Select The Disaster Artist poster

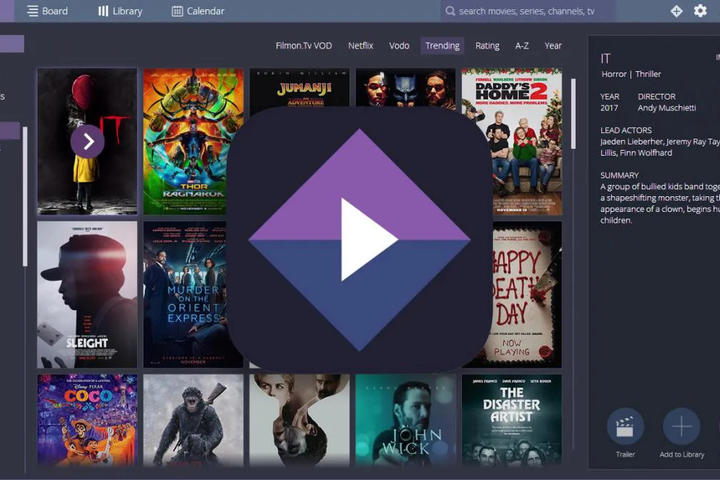point(512,419)
